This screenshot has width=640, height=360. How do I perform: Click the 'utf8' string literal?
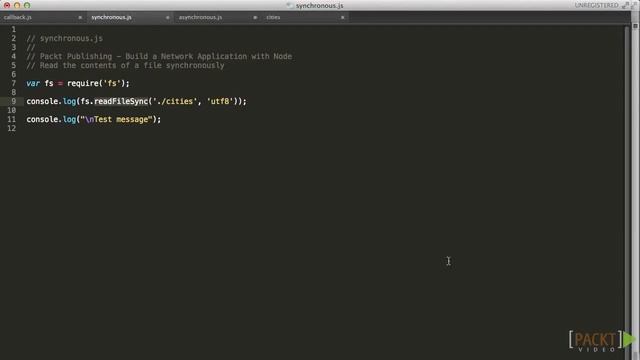click(x=220, y=101)
